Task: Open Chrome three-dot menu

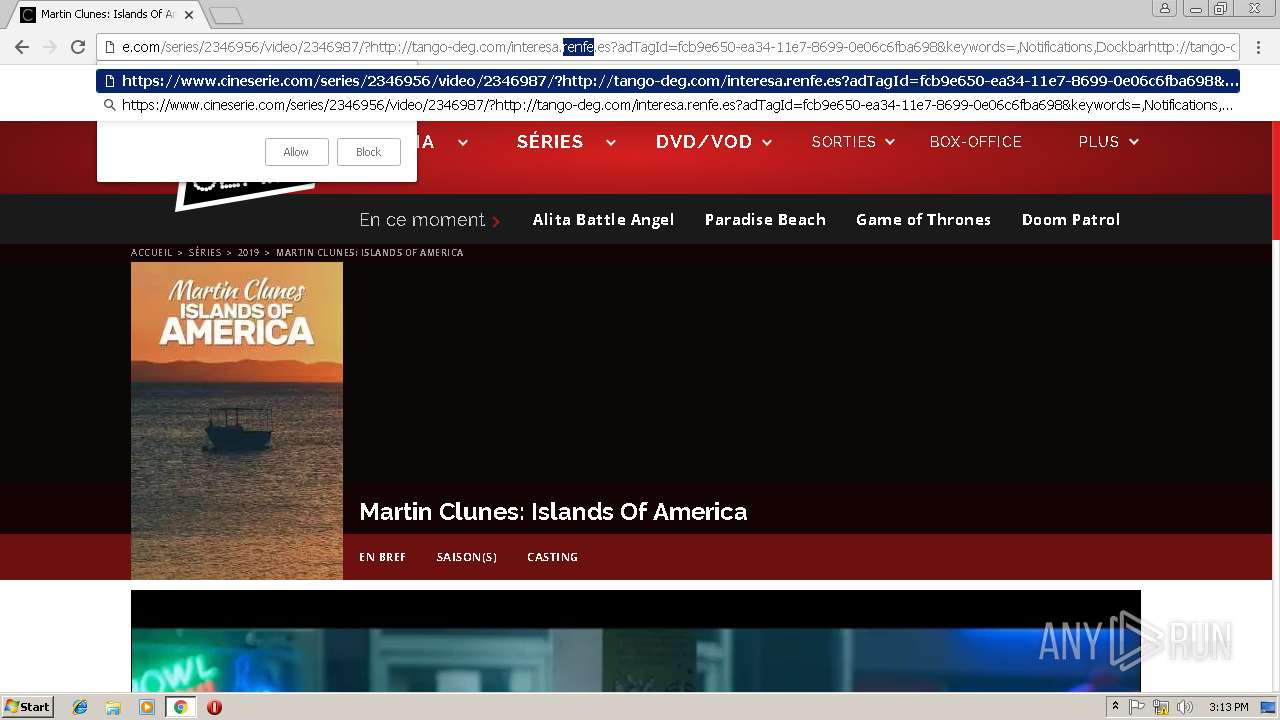Action: coord(1258,47)
